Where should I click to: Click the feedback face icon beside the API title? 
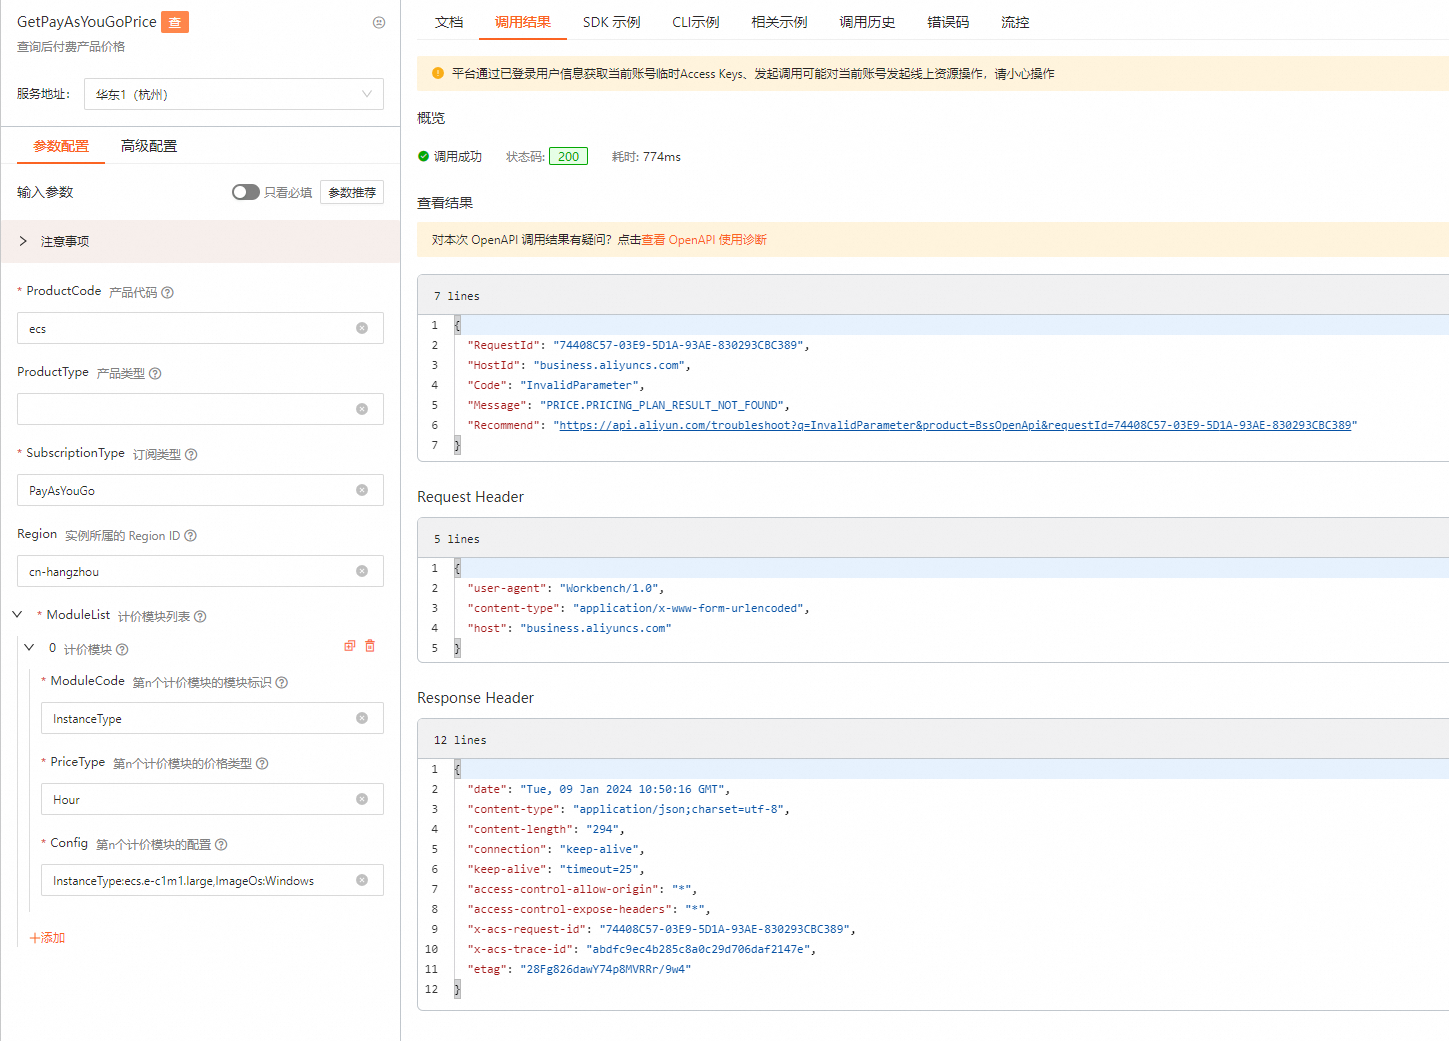click(x=379, y=22)
